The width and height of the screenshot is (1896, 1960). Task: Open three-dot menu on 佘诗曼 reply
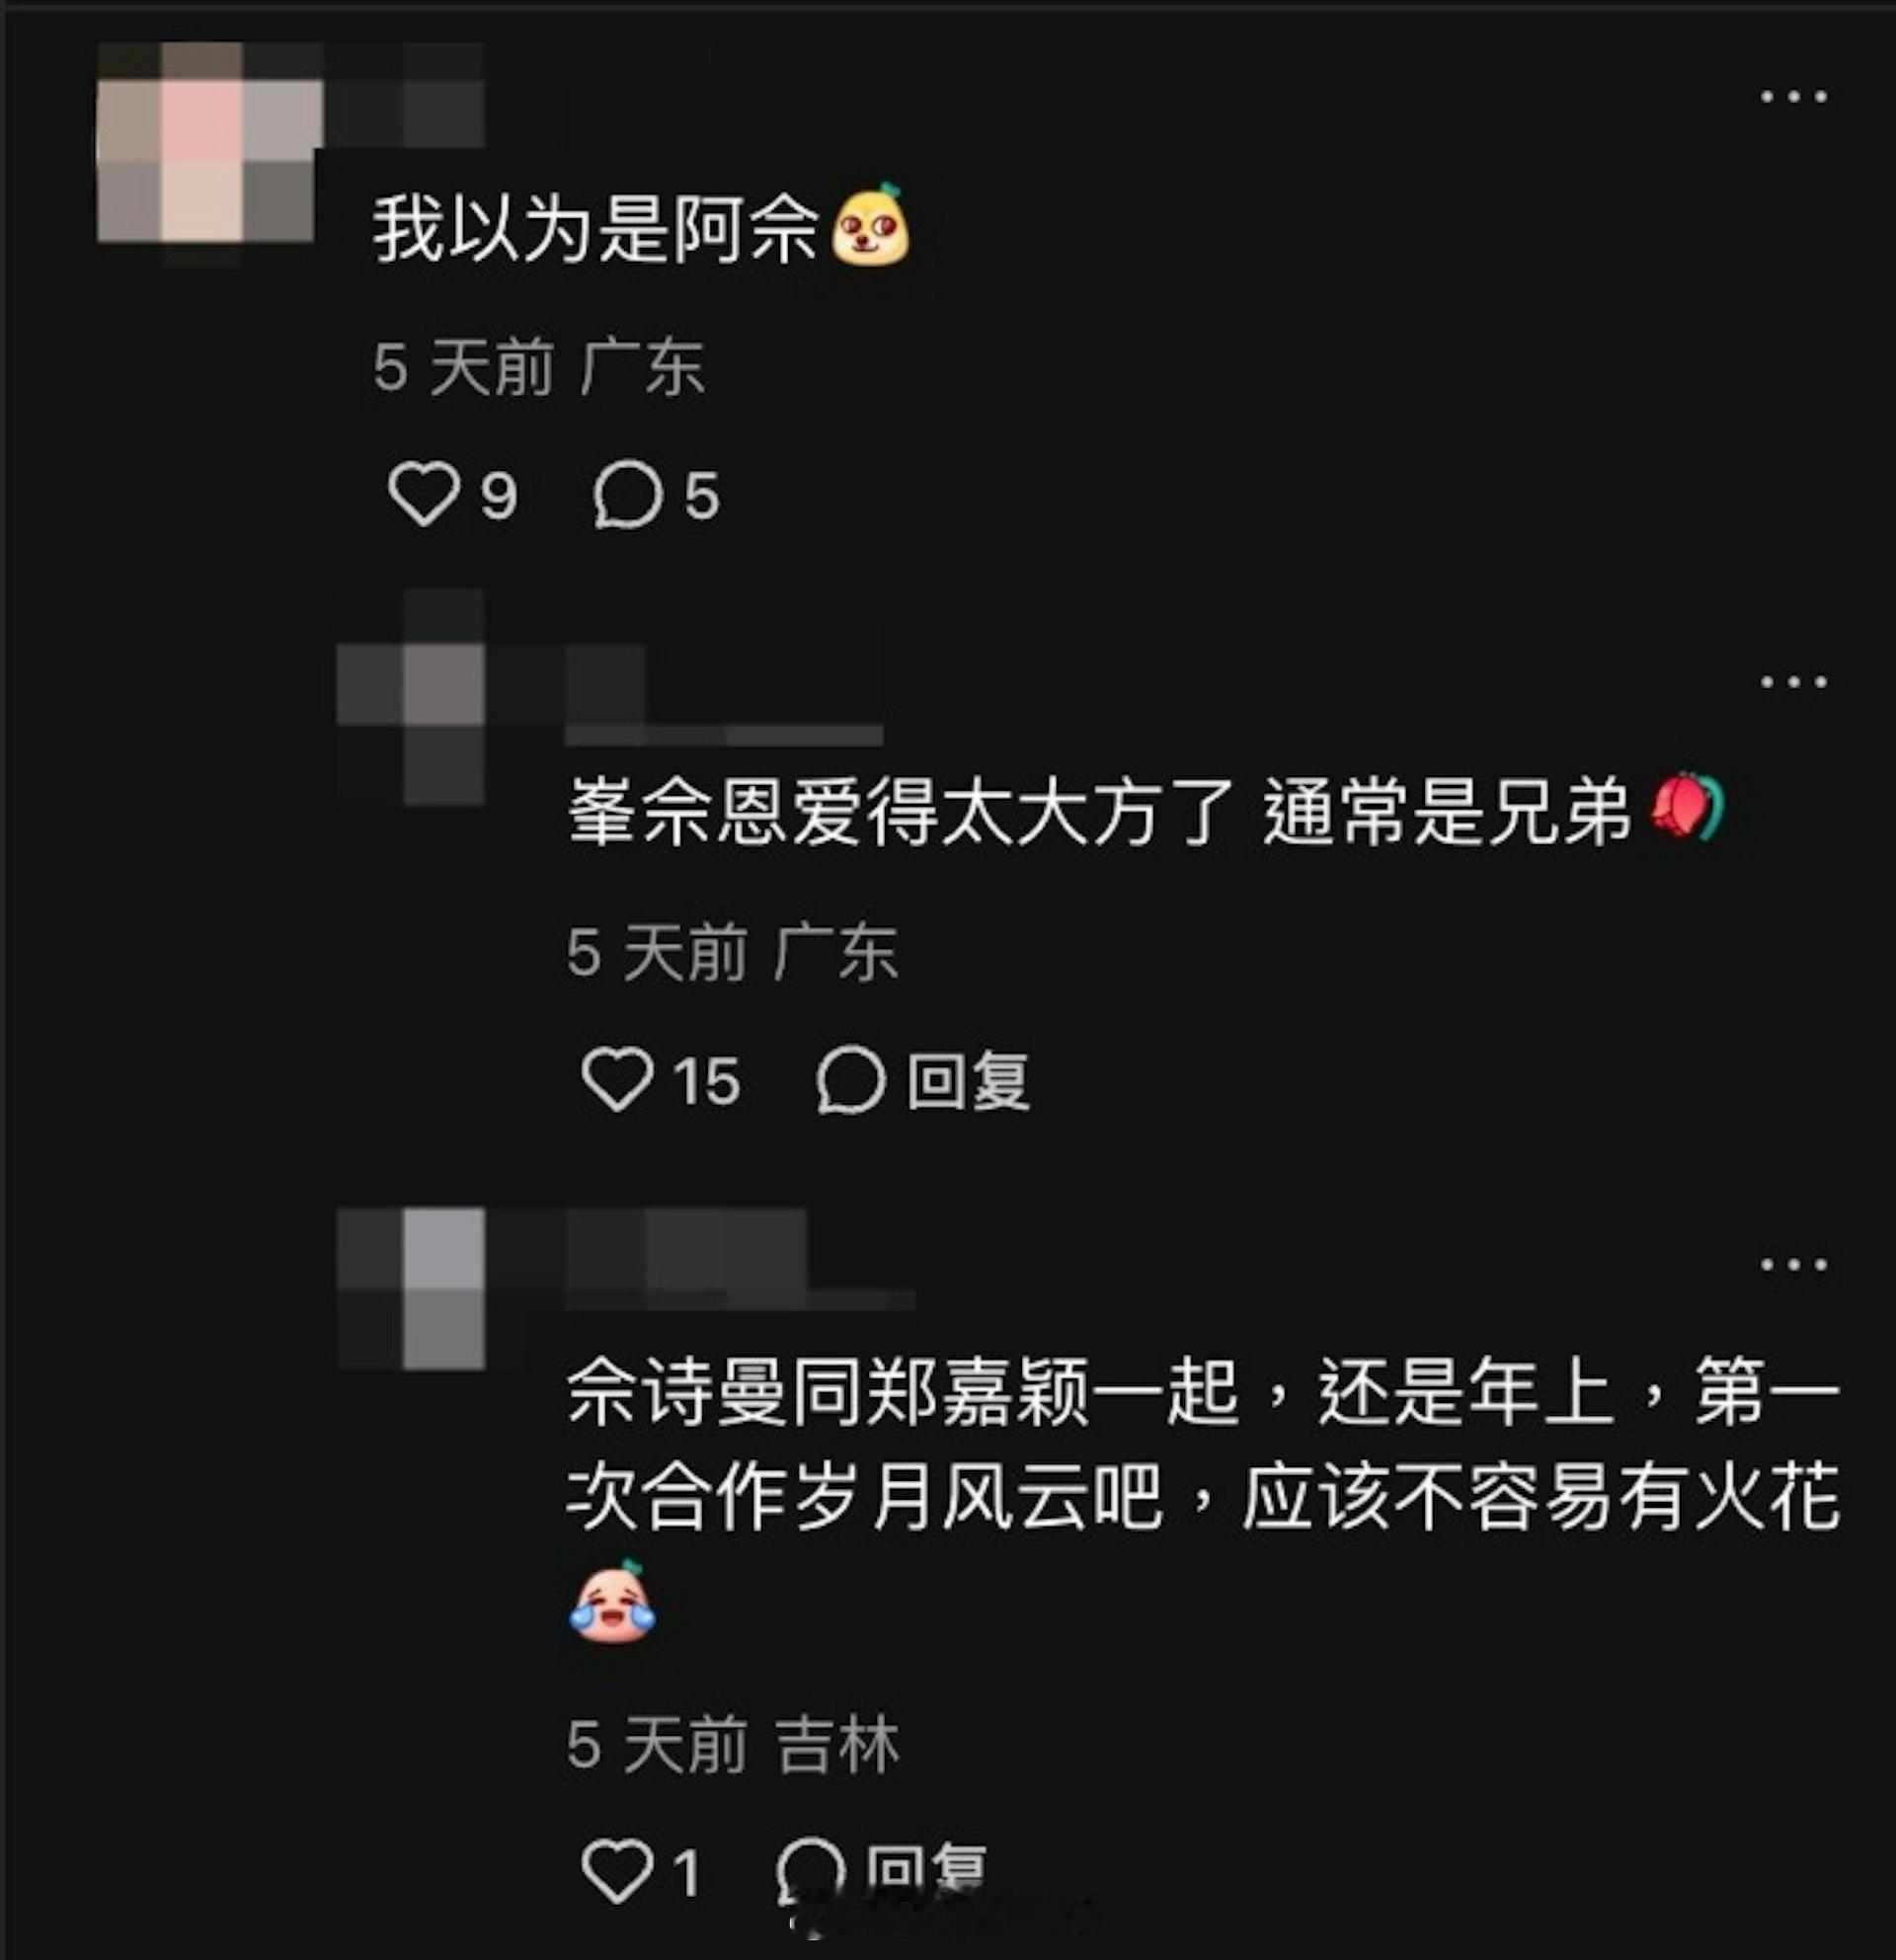[x=1794, y=1264]
